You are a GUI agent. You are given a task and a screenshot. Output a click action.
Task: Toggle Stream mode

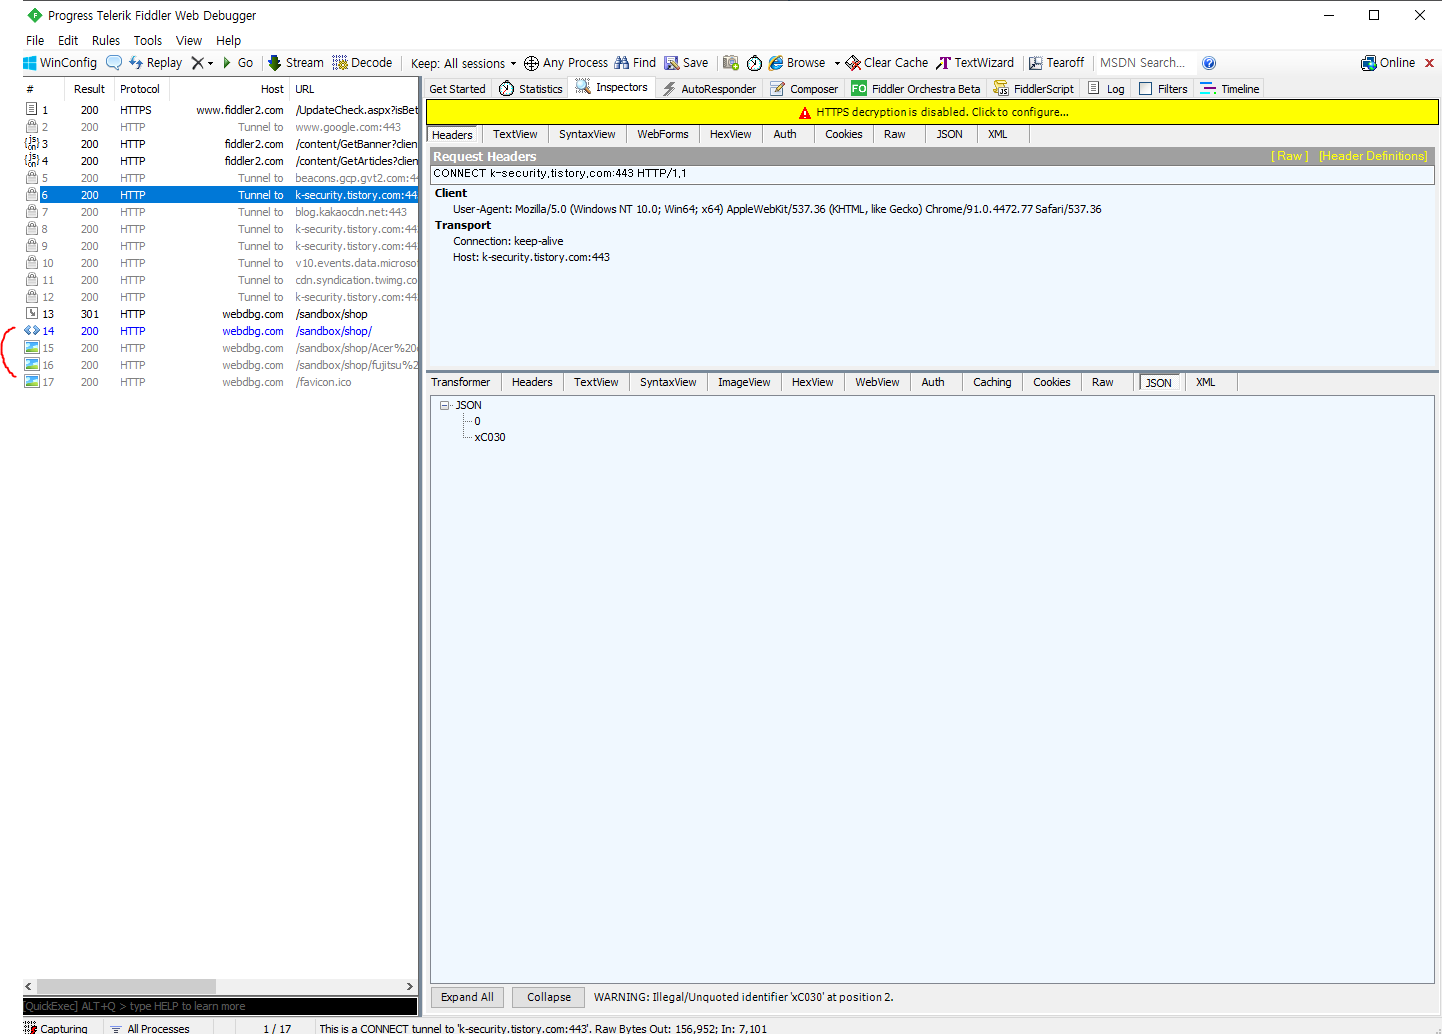296,63
